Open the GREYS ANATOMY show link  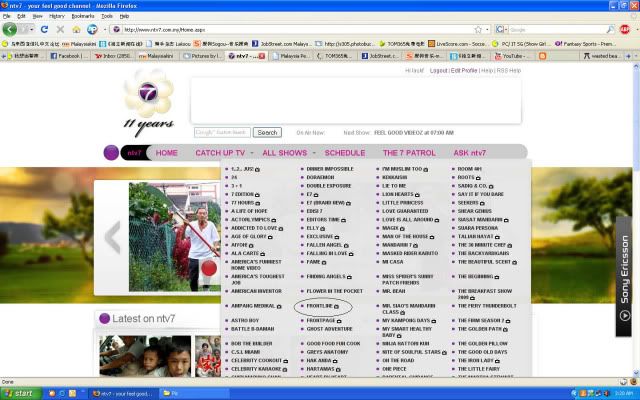pyautogui.click(x=327, y=352)
